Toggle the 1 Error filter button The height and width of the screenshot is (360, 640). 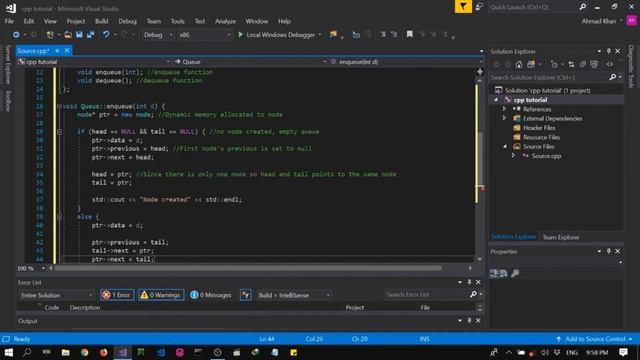pyautogui.click(x=118, y=295)
